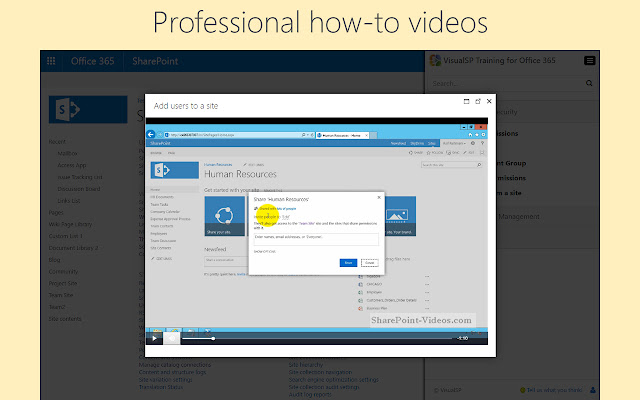Click the lots of people link
This screenshot has width=640, height=400.
286,209
